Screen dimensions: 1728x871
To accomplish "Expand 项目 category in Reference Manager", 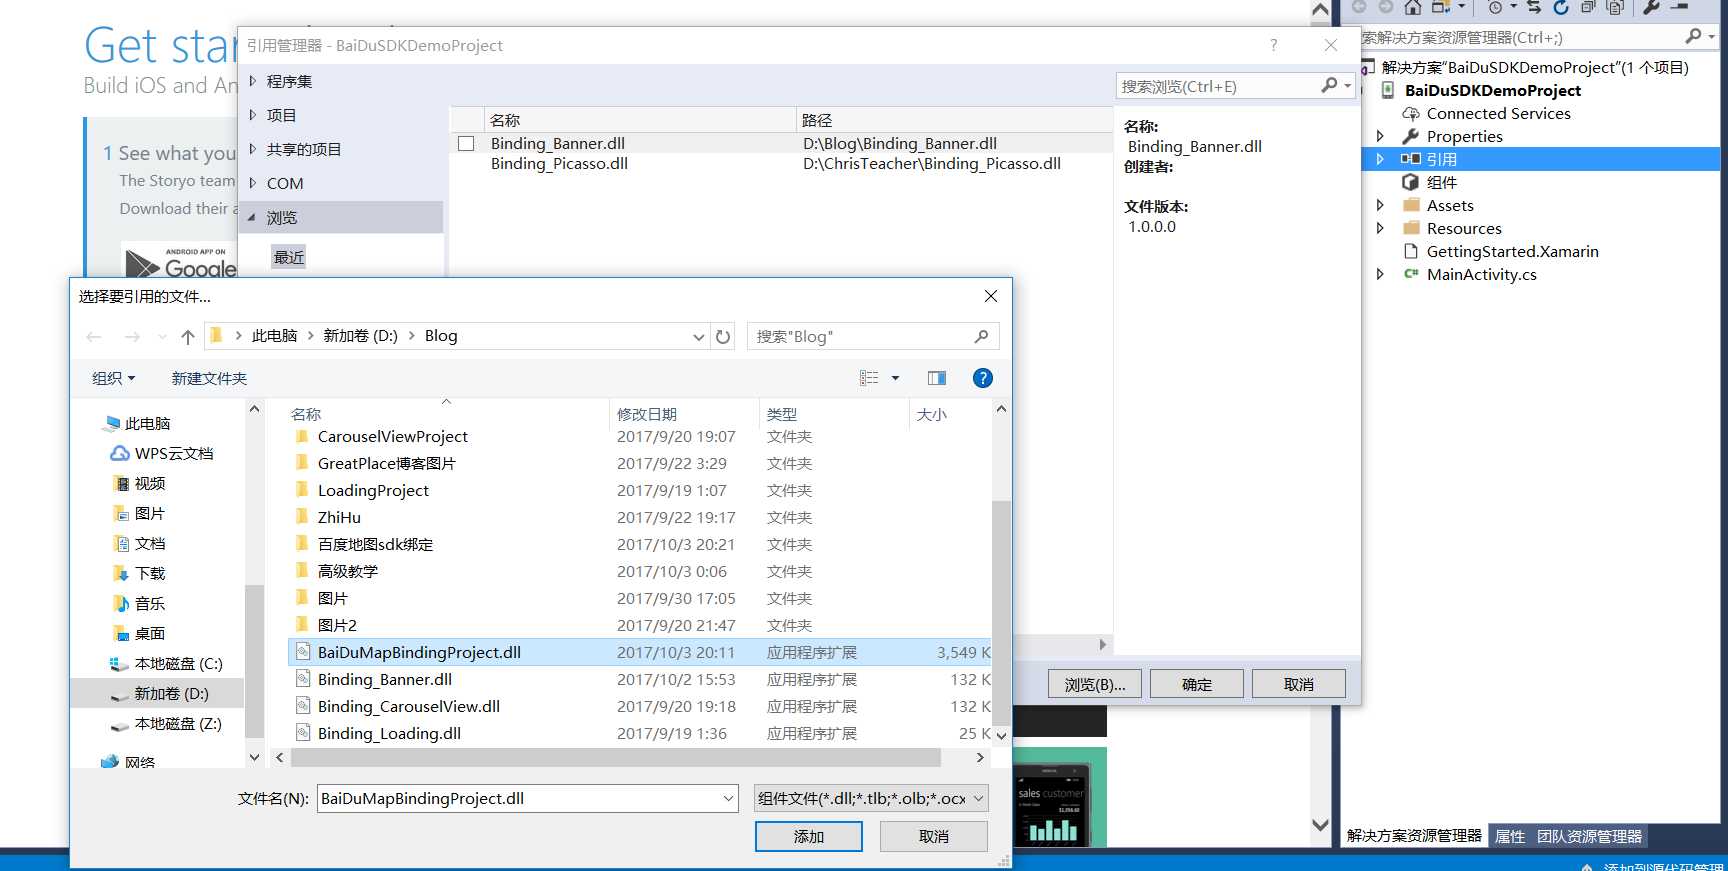I will click(253, 115).
